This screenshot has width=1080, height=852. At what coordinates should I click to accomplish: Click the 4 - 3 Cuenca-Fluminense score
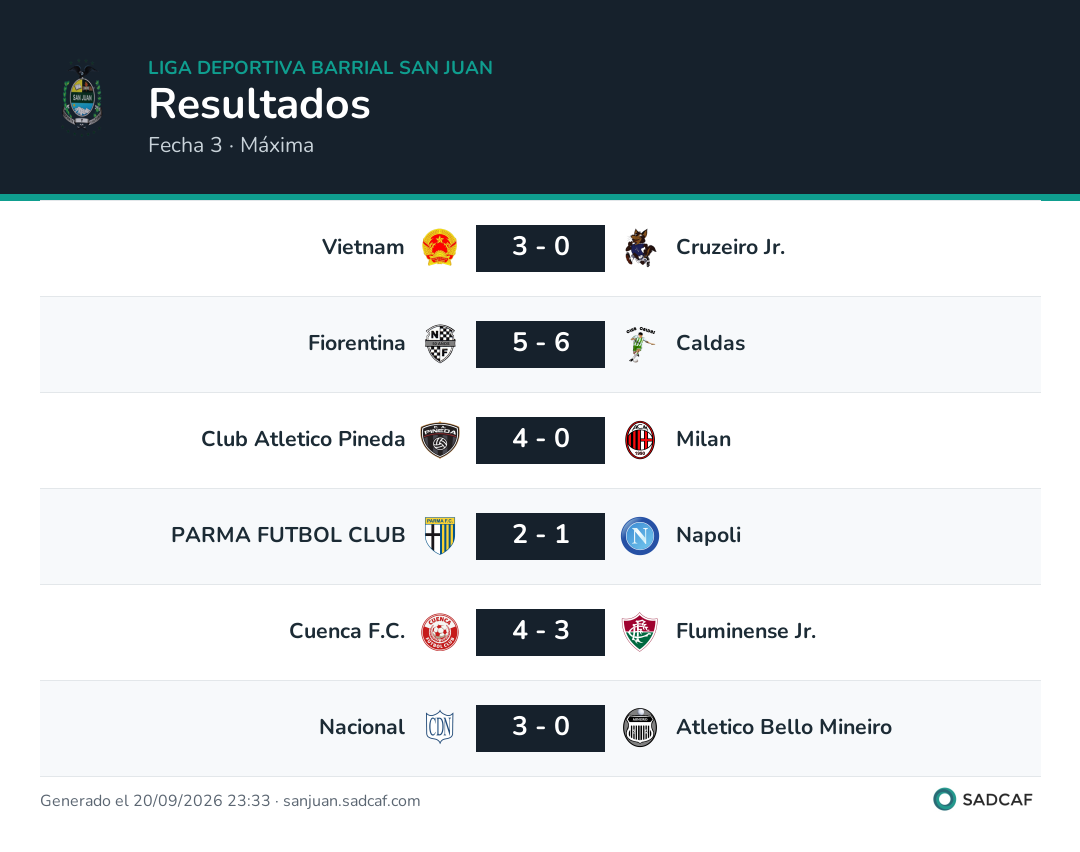pos(540,632)
